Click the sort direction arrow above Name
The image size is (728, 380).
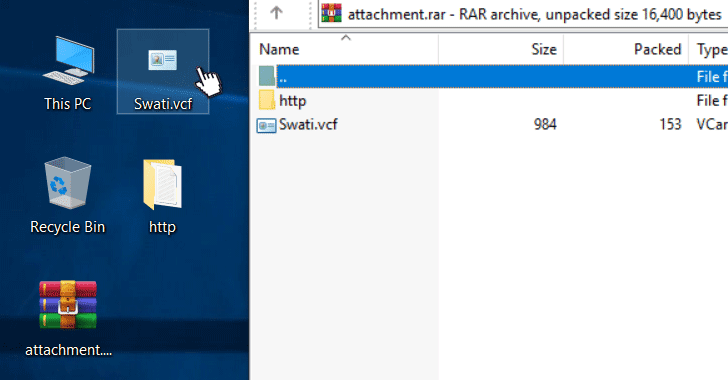click(346, 38)
